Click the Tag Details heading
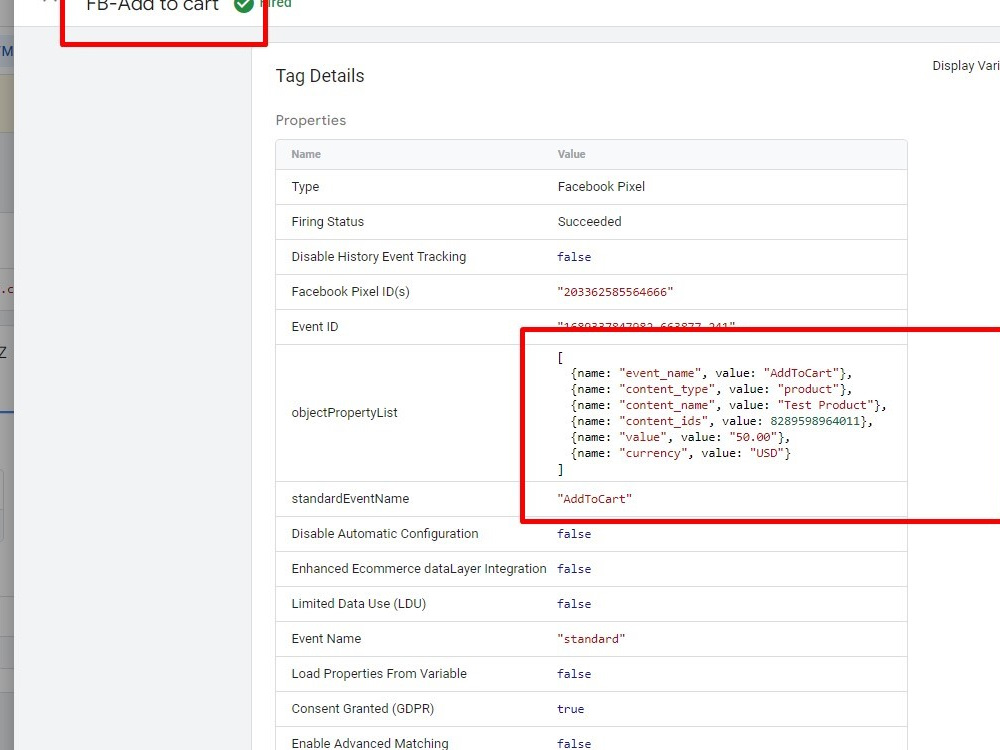 [x=319, y=76]
